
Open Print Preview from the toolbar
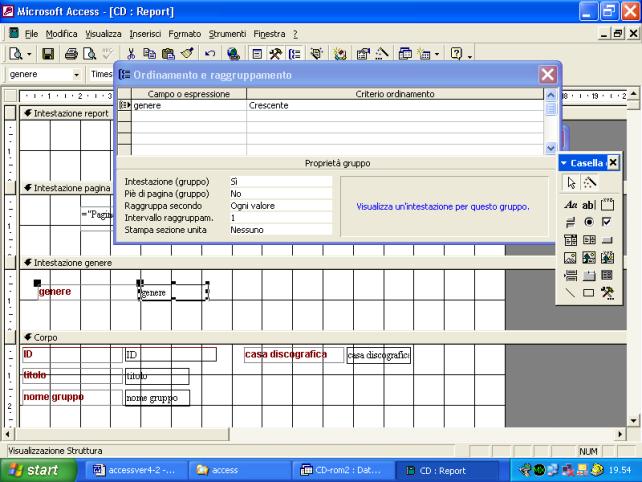click(x=89, y=54)
